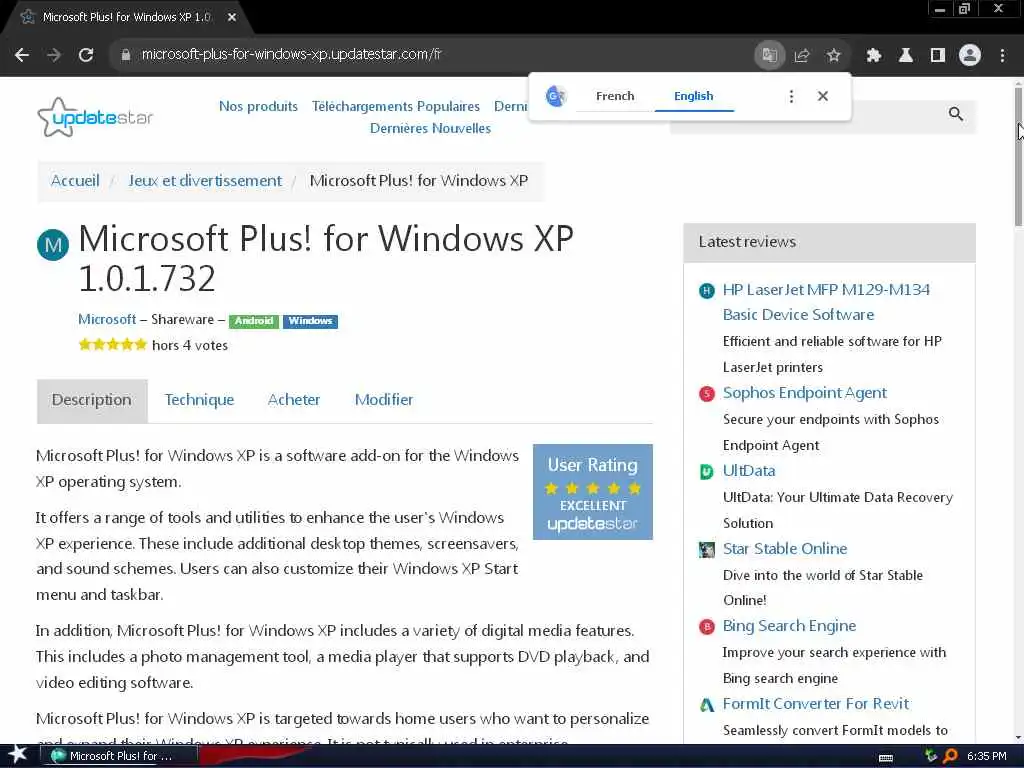Image resolution: width=1024 pixels, height=768 pixels.
Task: Switch to the Modifier tab
Action: (384, 400)
